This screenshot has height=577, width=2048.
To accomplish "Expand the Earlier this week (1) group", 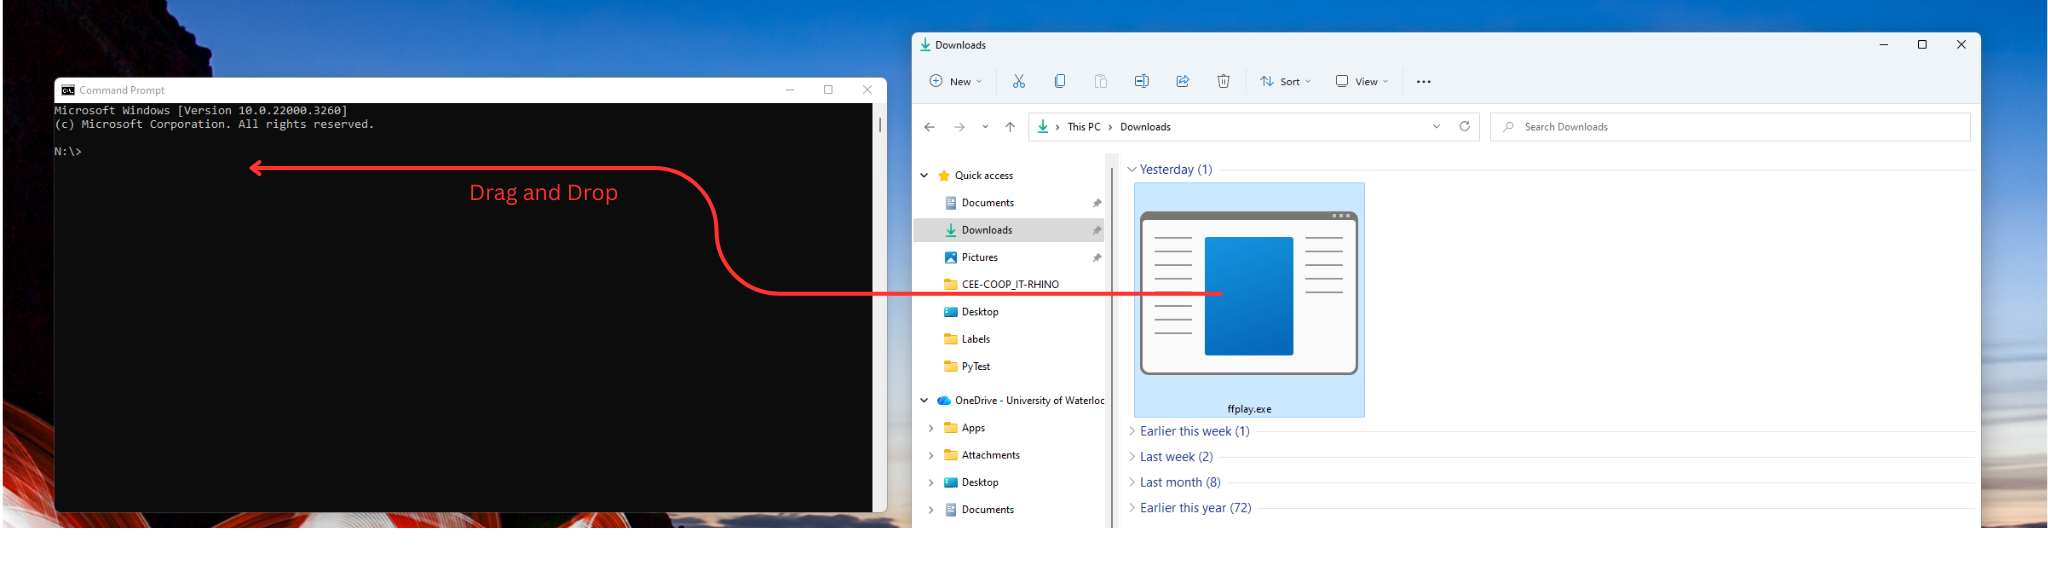I will [x=1132, y=431].
